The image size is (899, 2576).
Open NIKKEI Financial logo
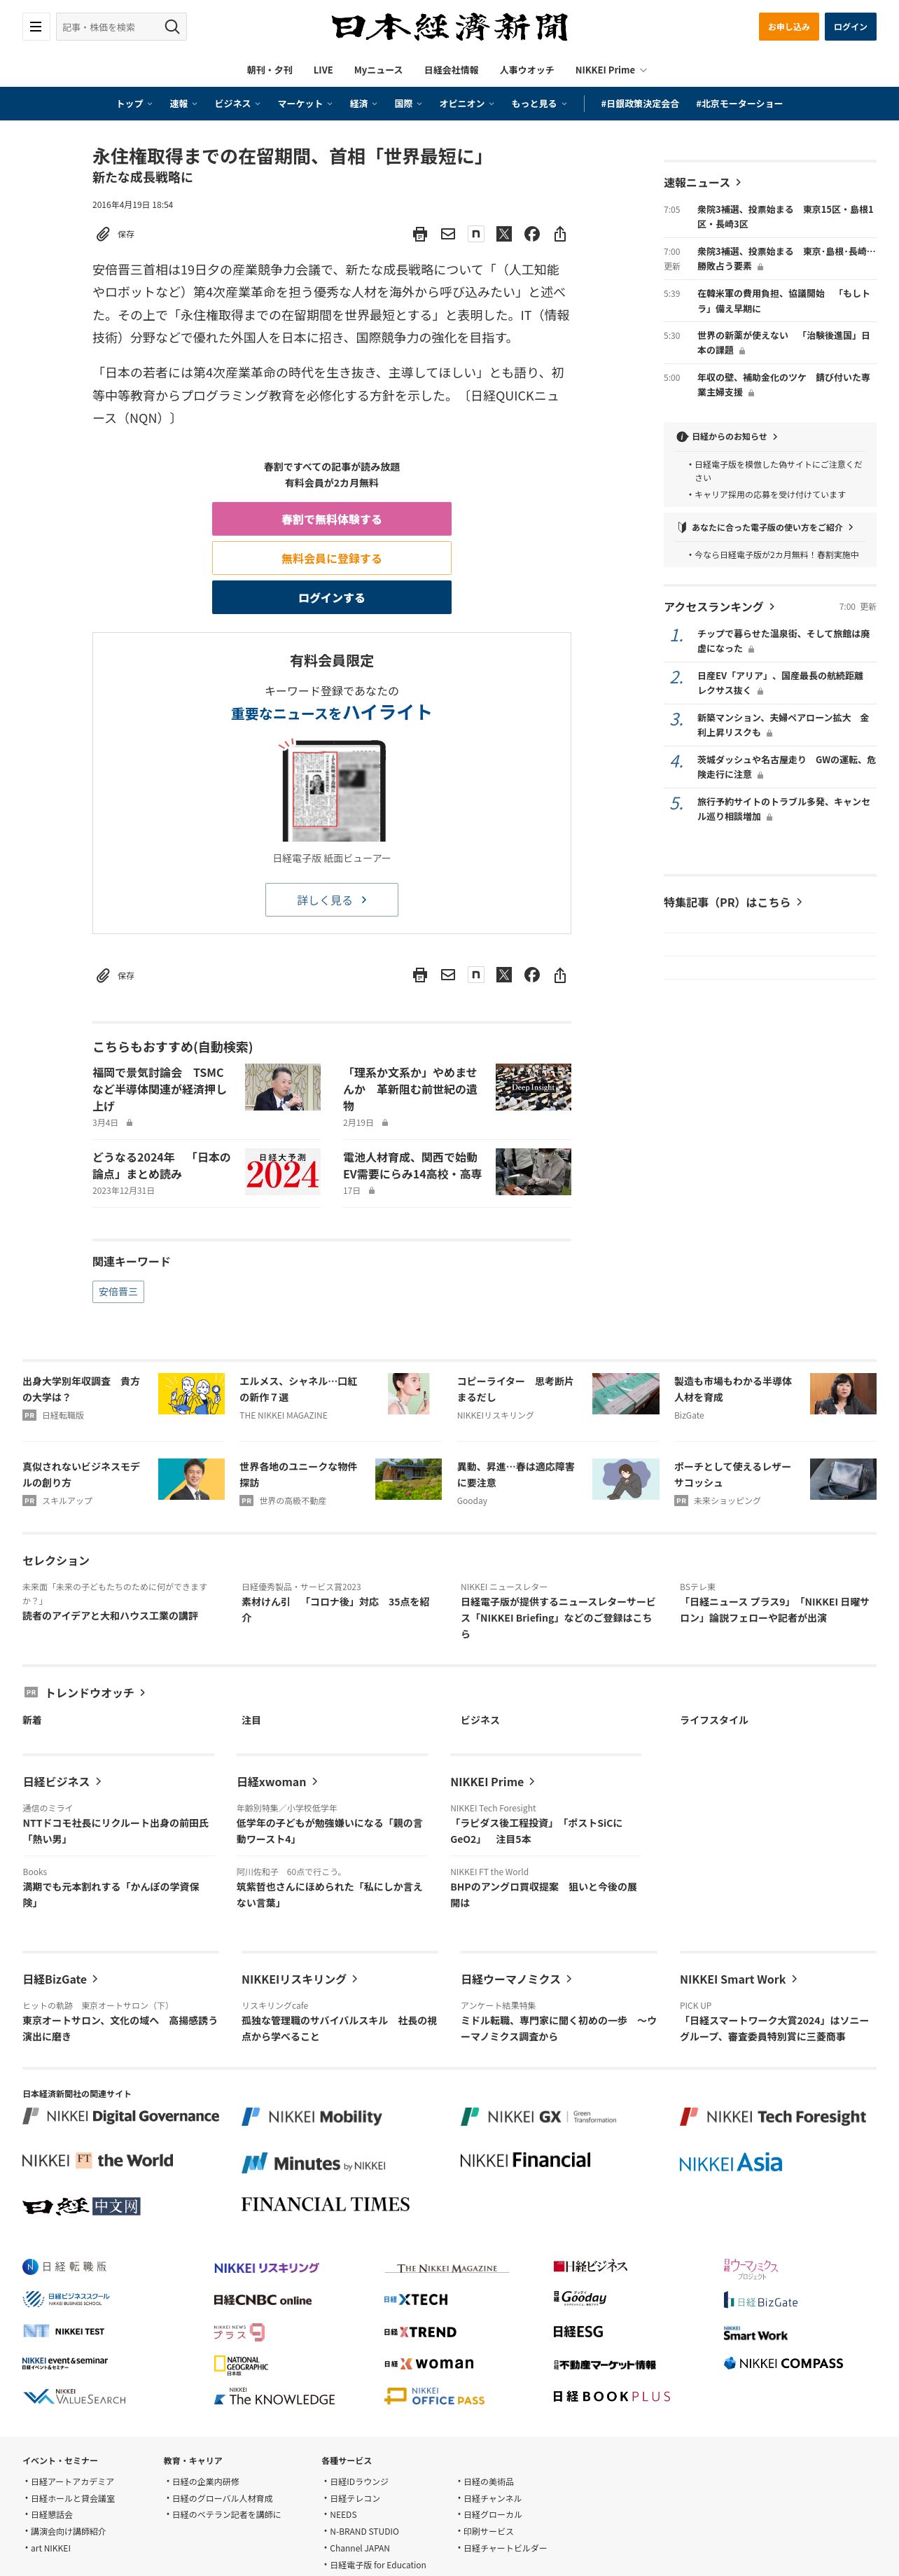point(525,2160)
